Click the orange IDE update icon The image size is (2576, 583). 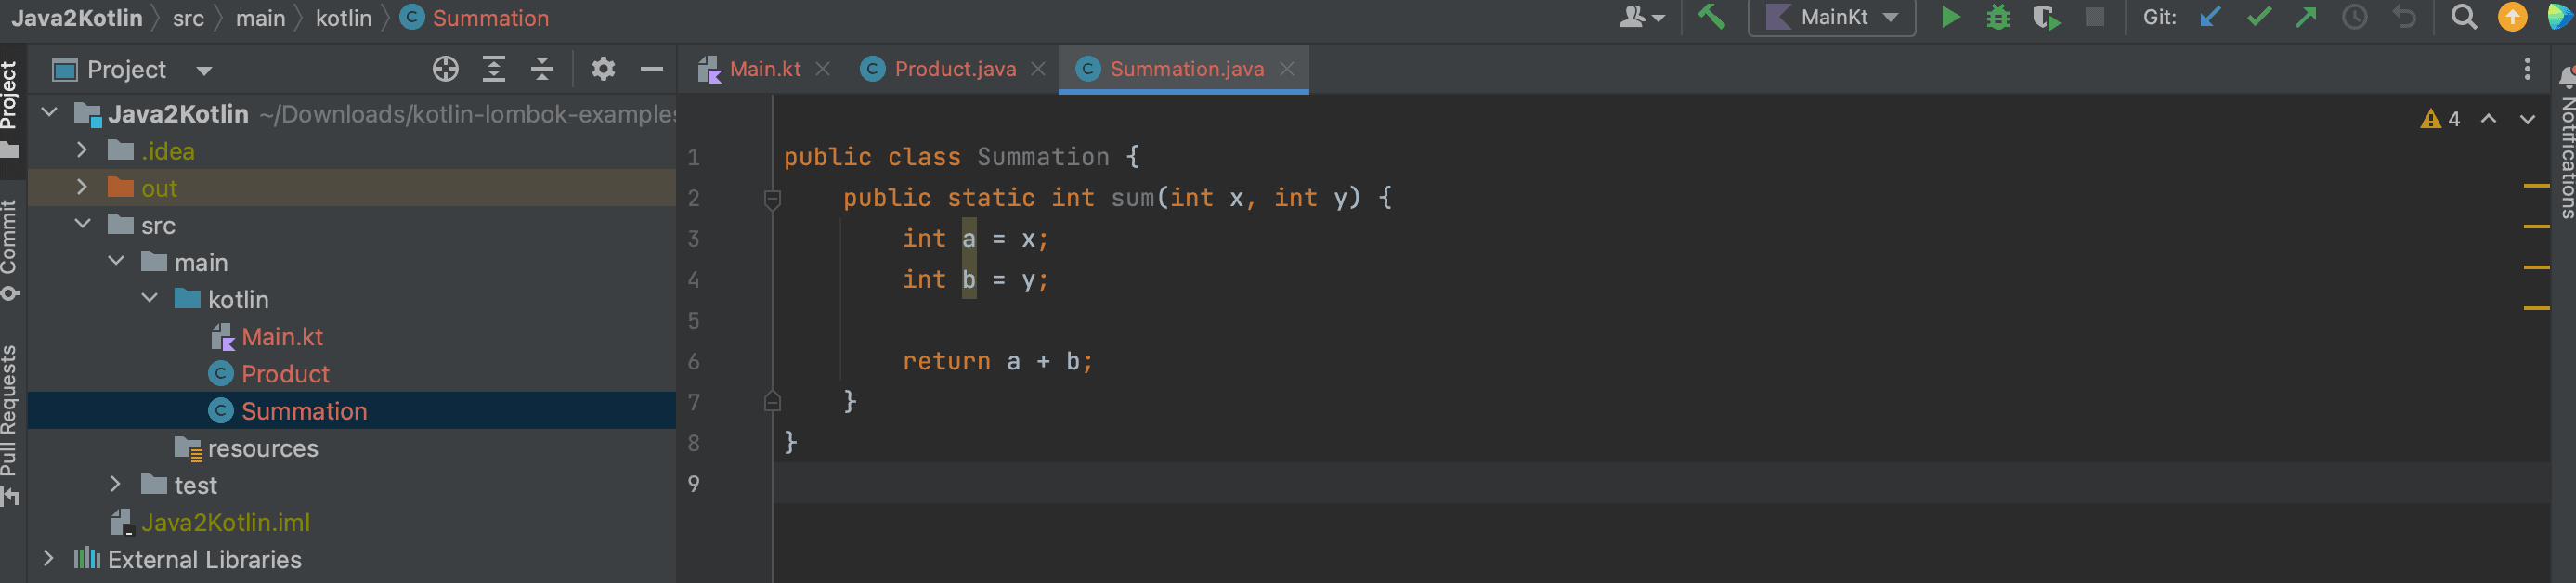pos(2512,17)
